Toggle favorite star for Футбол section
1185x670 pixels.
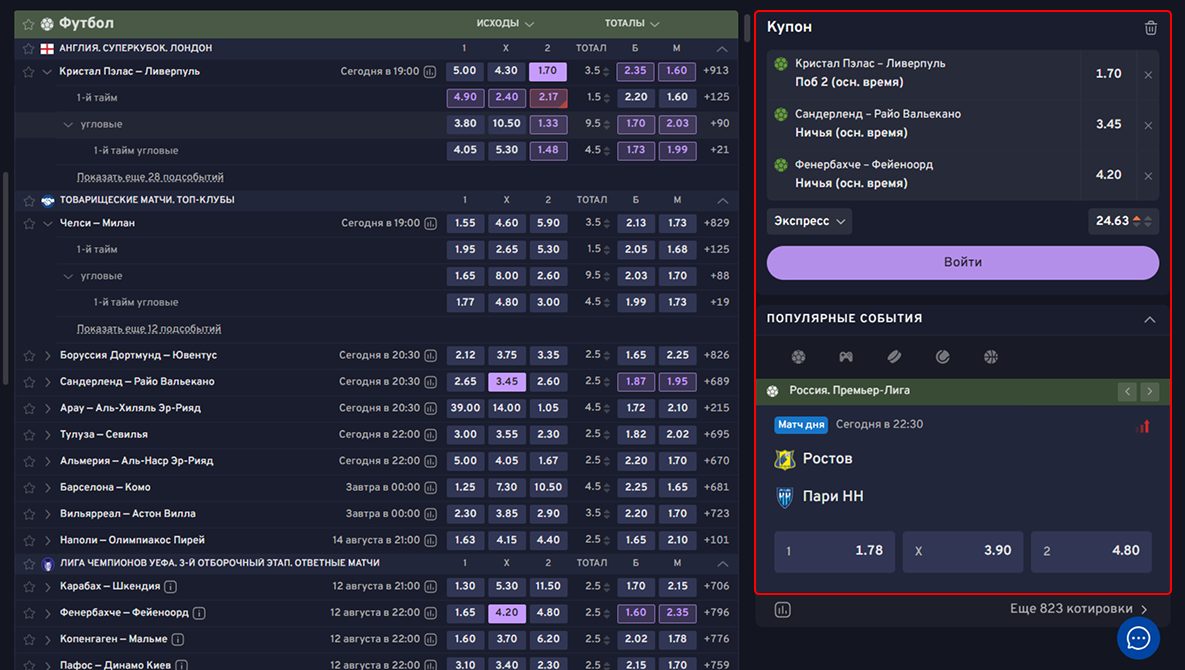click(x=28, y=24)
